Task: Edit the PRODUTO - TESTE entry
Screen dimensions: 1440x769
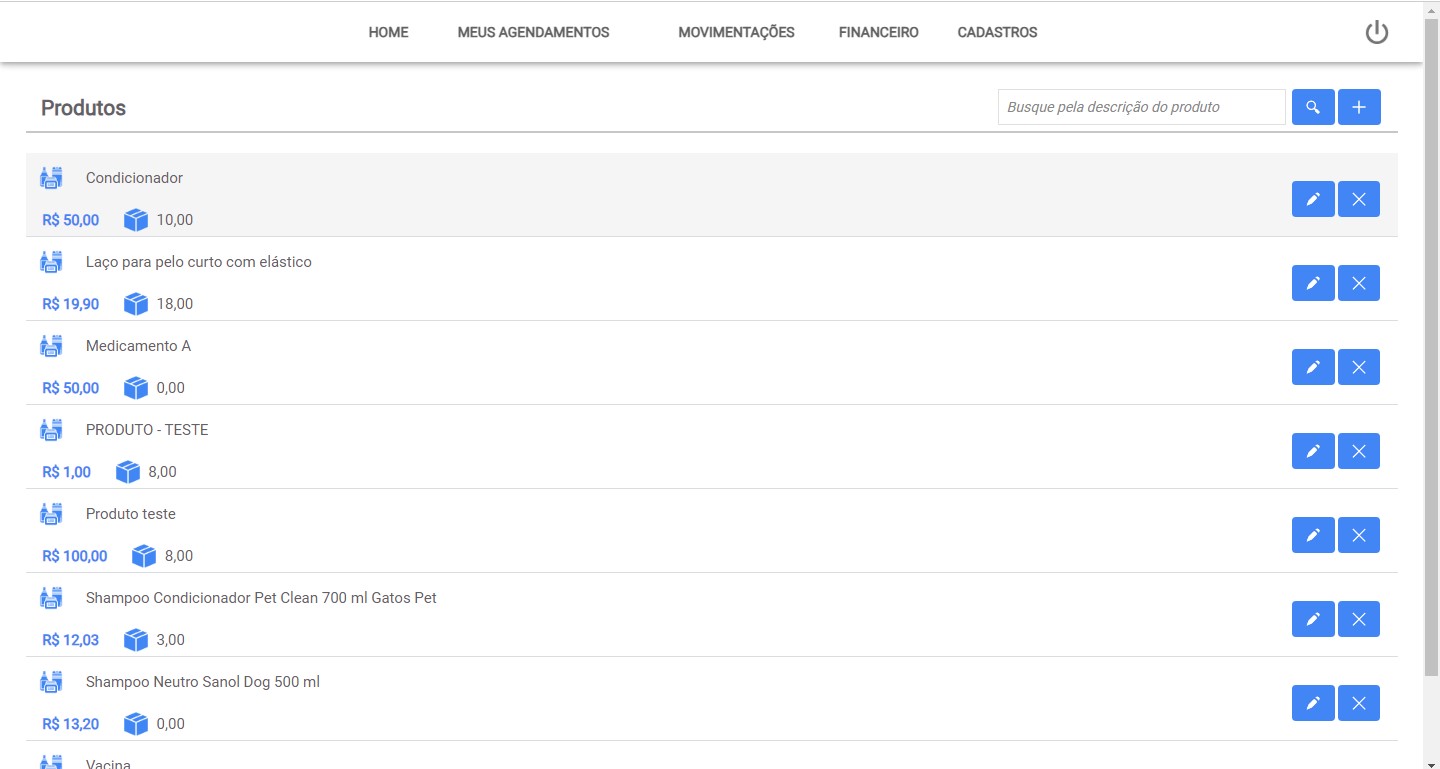Action: point(1313,451)
